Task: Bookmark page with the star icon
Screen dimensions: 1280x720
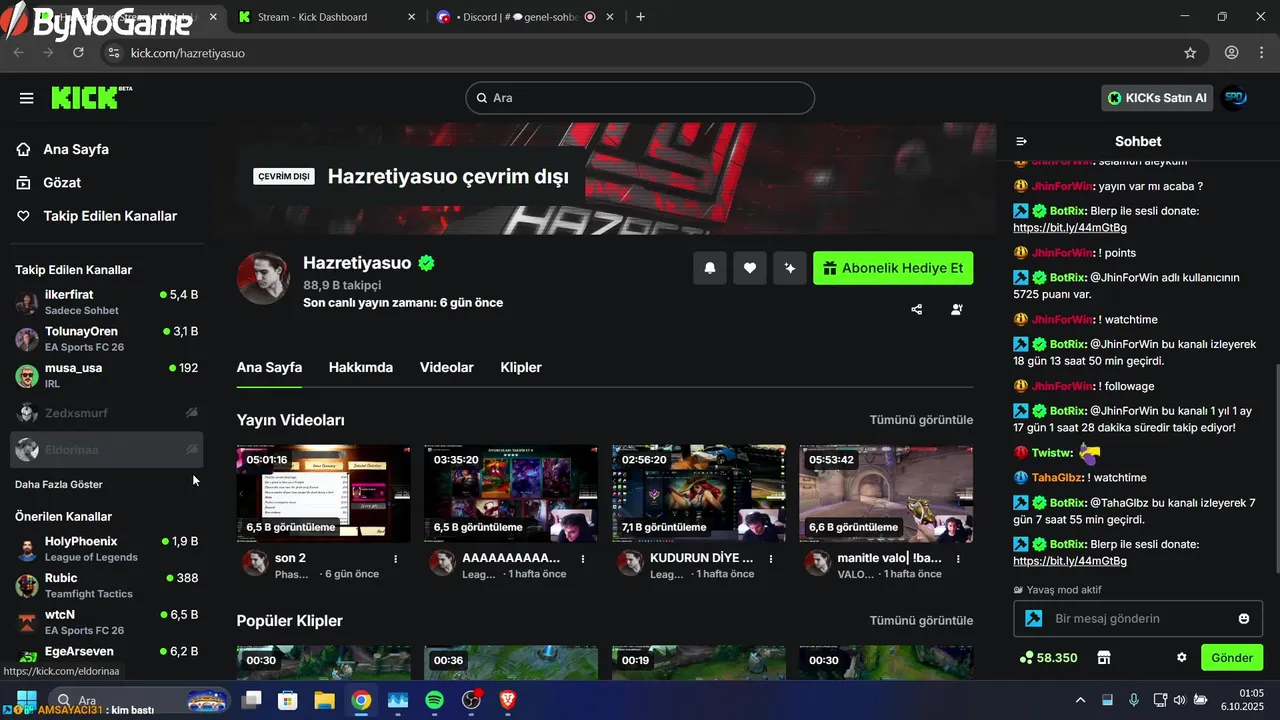Action: pos(1190,53)
